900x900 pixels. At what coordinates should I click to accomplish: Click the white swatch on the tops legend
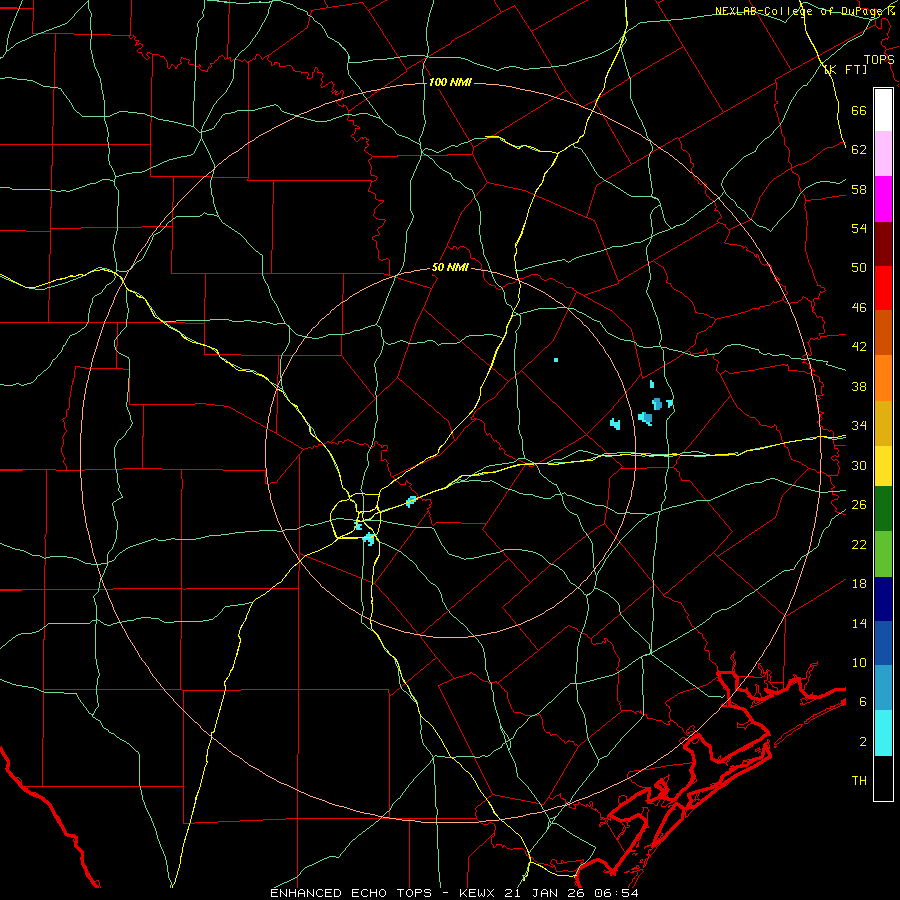click(883, 110)
